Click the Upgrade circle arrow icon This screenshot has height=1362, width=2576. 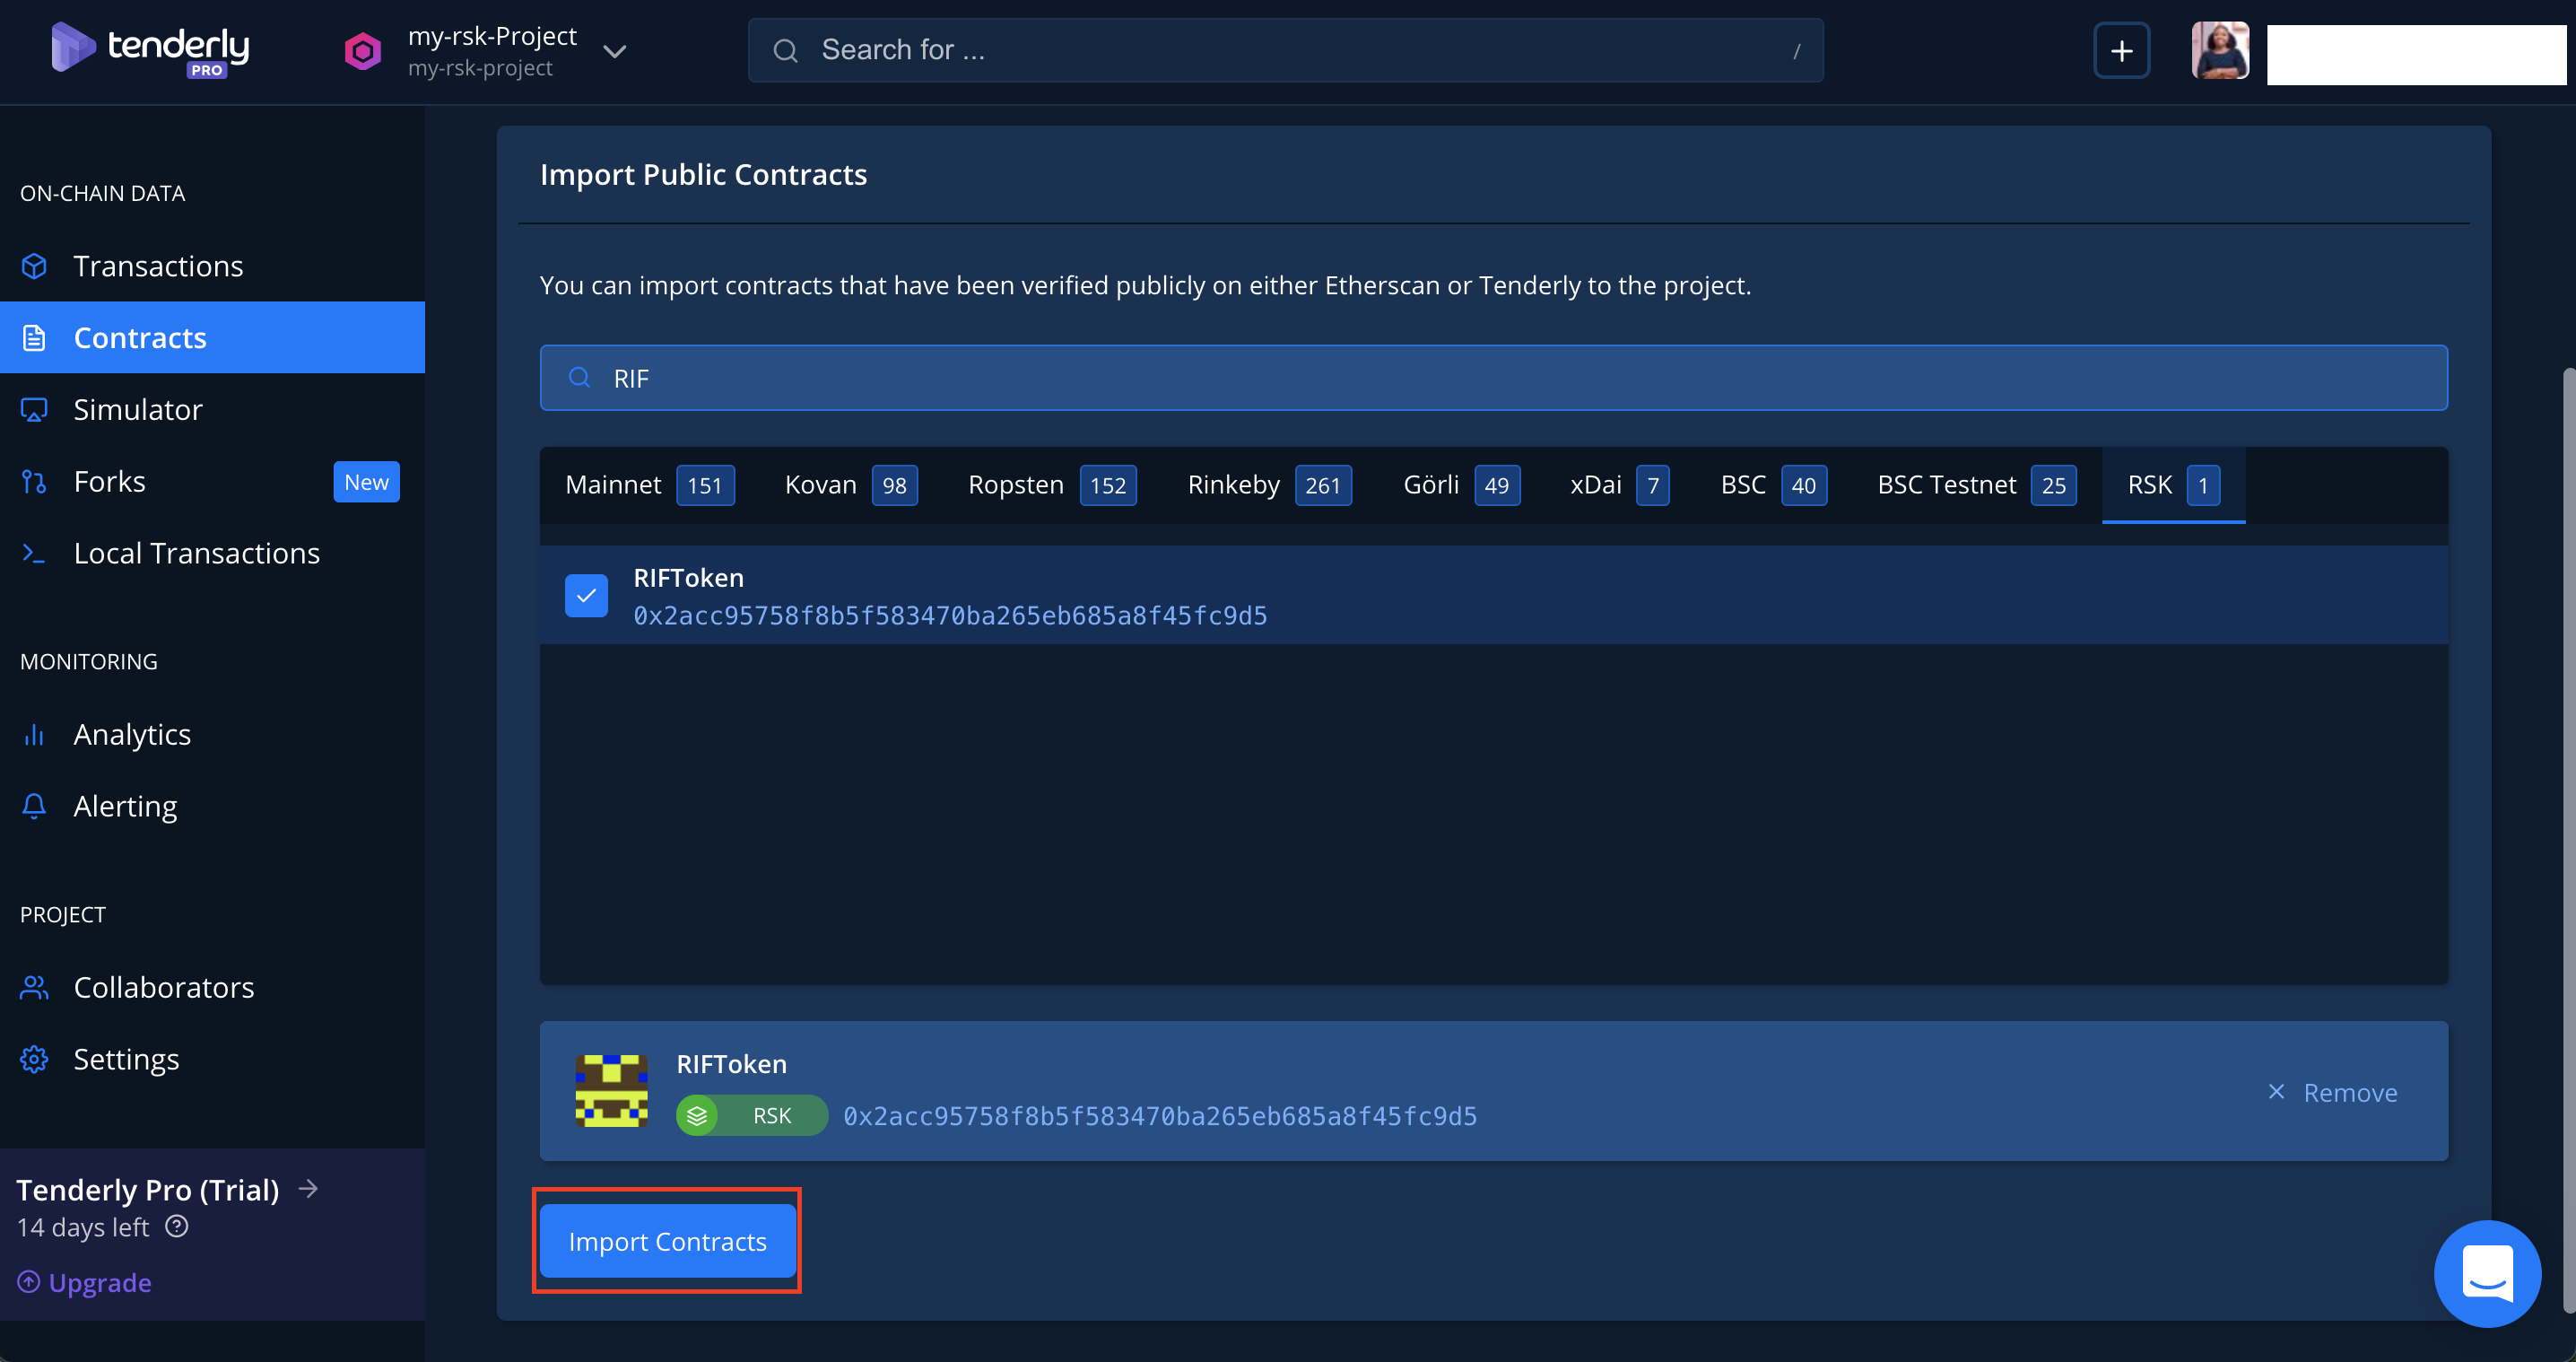click(29, 1282)
